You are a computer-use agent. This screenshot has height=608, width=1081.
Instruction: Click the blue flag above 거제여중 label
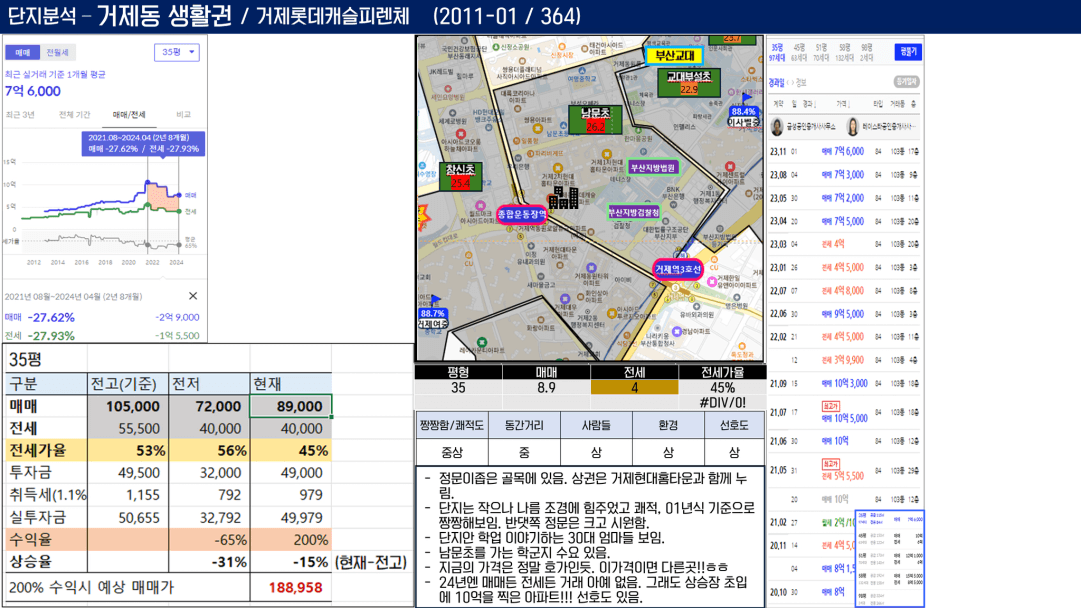(434, 301)
